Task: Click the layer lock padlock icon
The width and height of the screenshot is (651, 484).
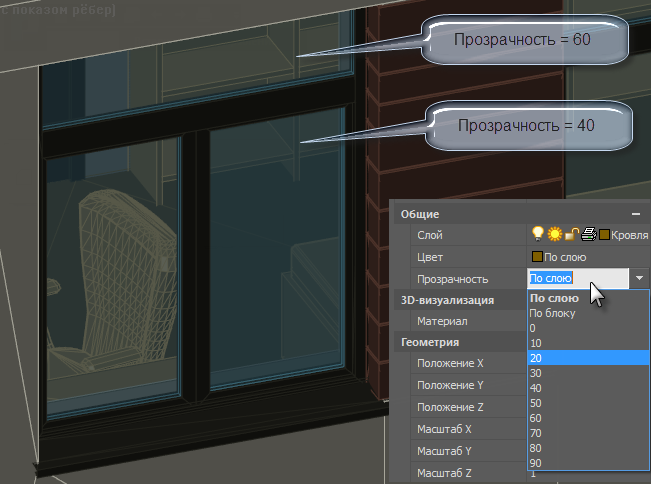Action: (x=568, y=234)
